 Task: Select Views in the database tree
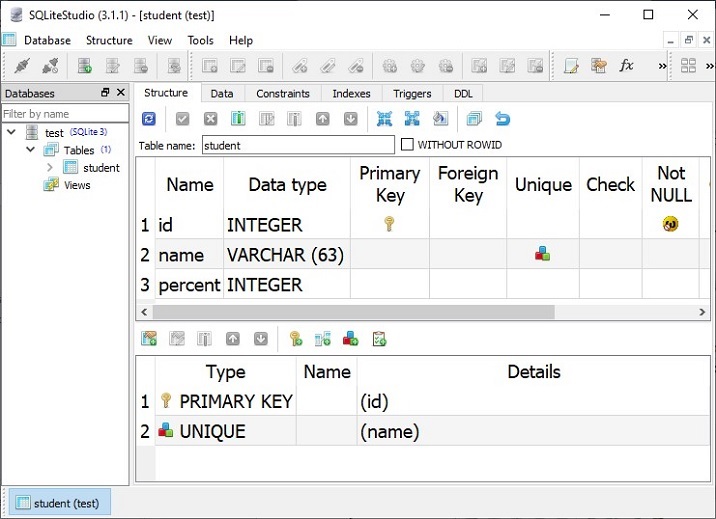(x=77, y=185)
